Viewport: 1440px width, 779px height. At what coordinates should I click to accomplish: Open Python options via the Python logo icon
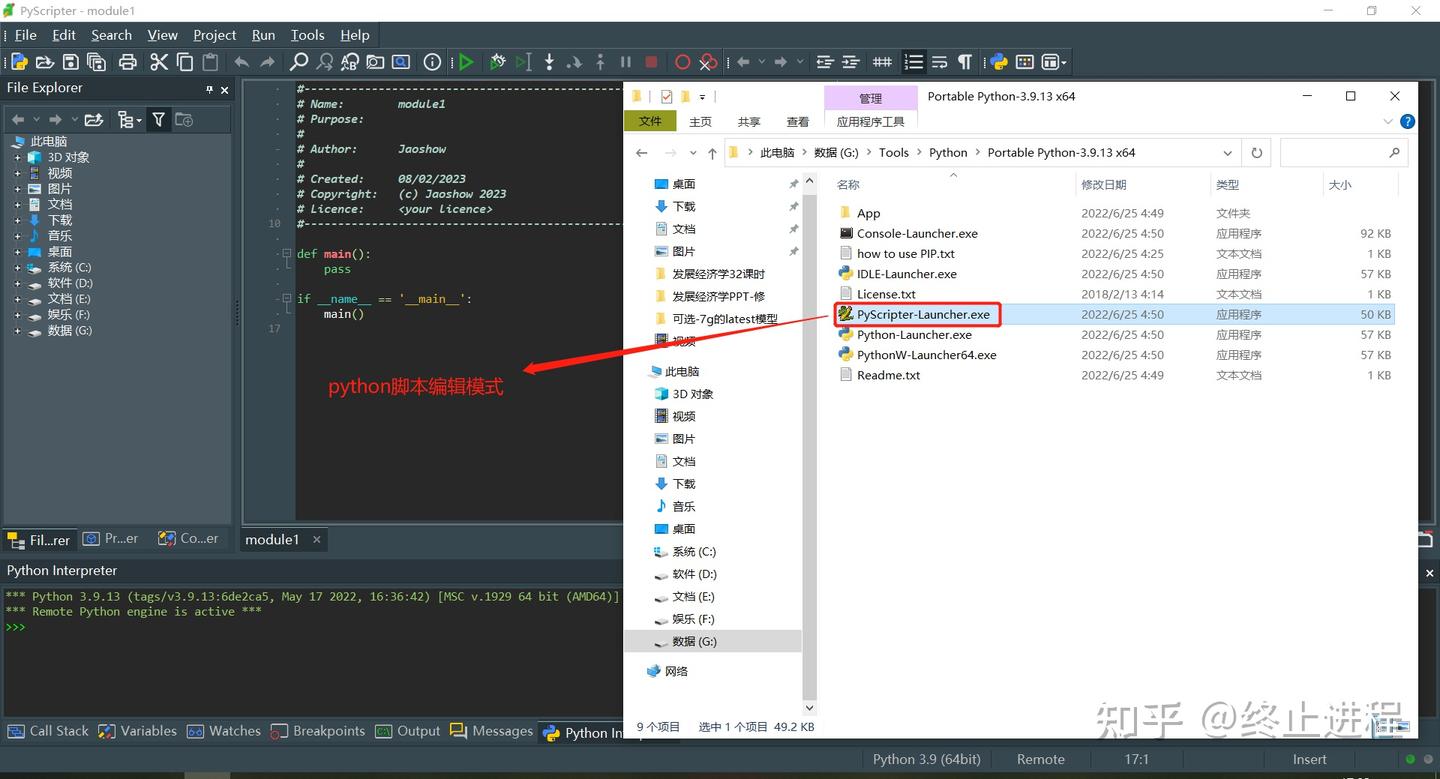(x=996, y=62)
